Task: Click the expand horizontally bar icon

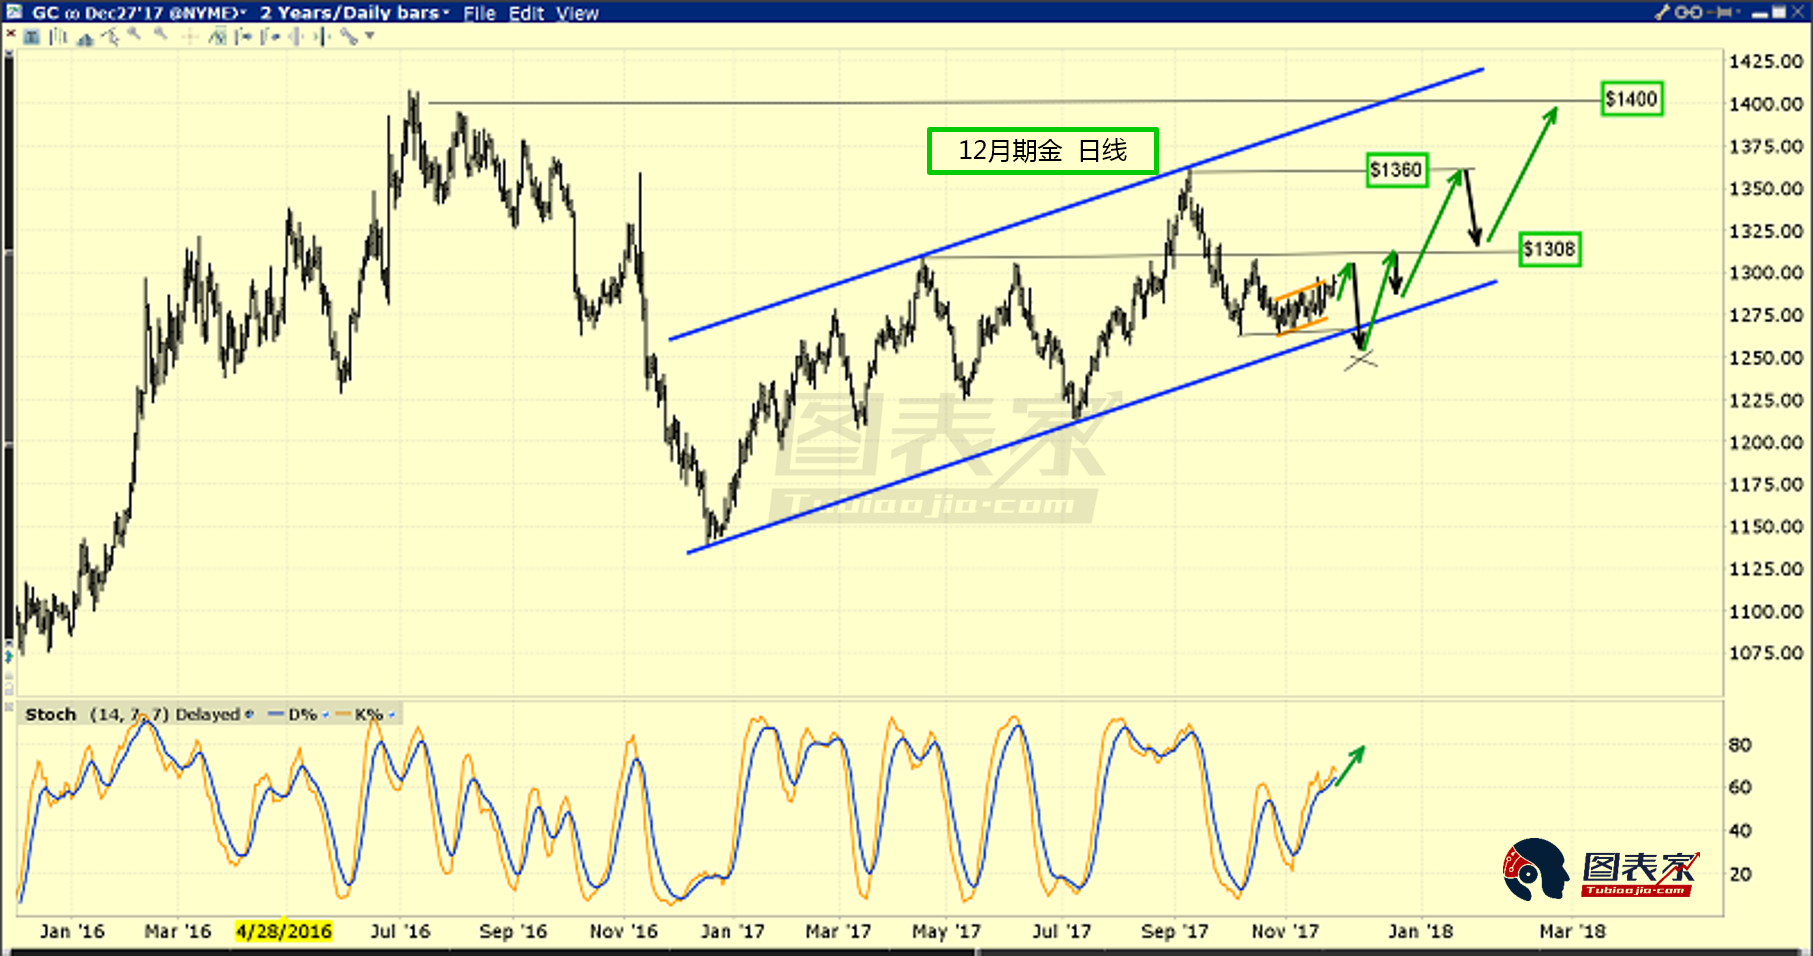Action: click(x=296, y=37)
